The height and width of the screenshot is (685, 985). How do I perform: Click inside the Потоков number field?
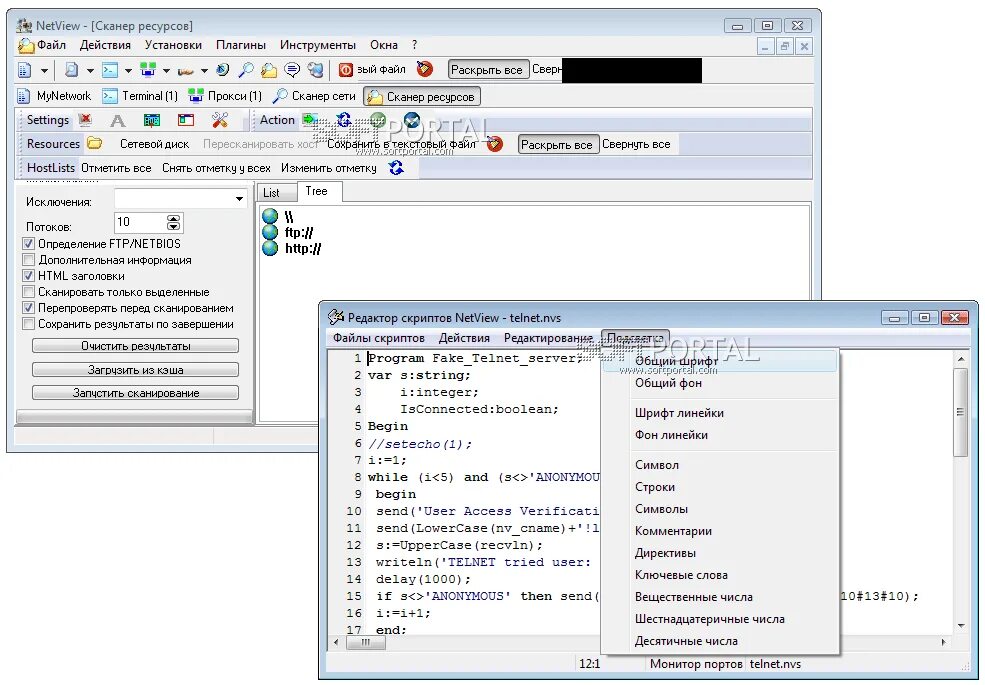pyautogui.click(x=141, y=222)
